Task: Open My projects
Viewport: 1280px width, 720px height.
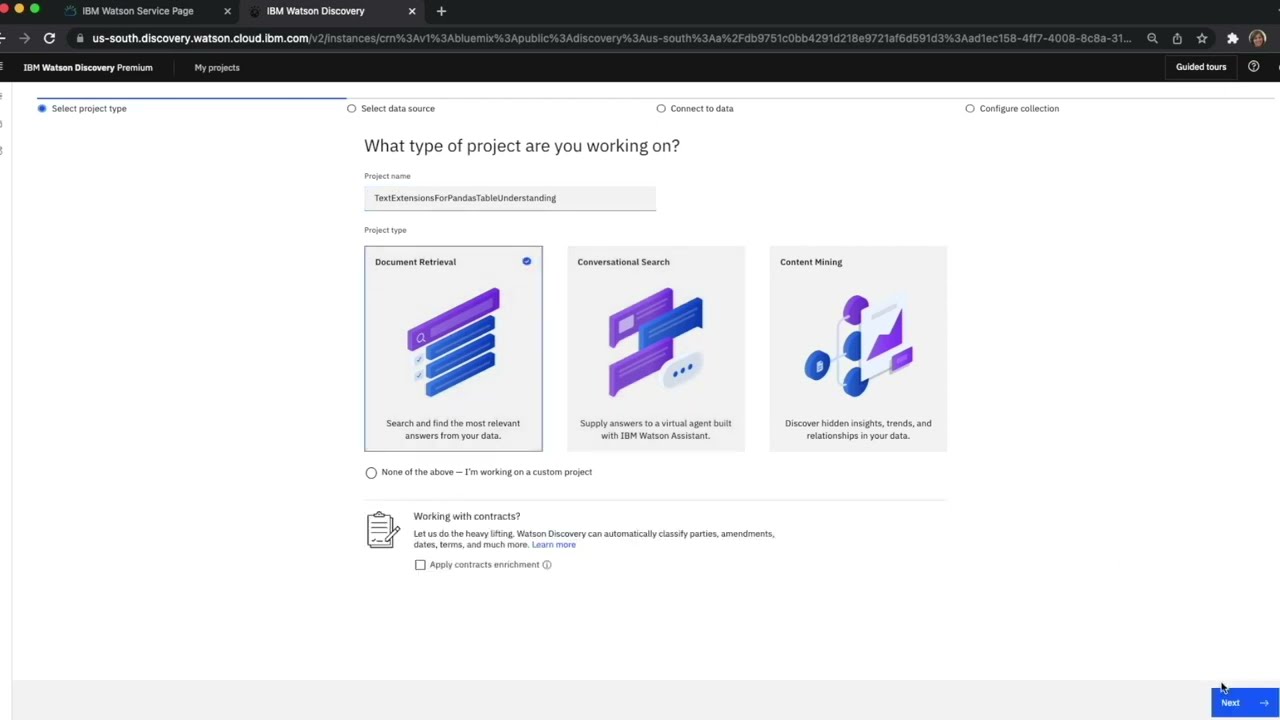Action: tap(217, 67)
